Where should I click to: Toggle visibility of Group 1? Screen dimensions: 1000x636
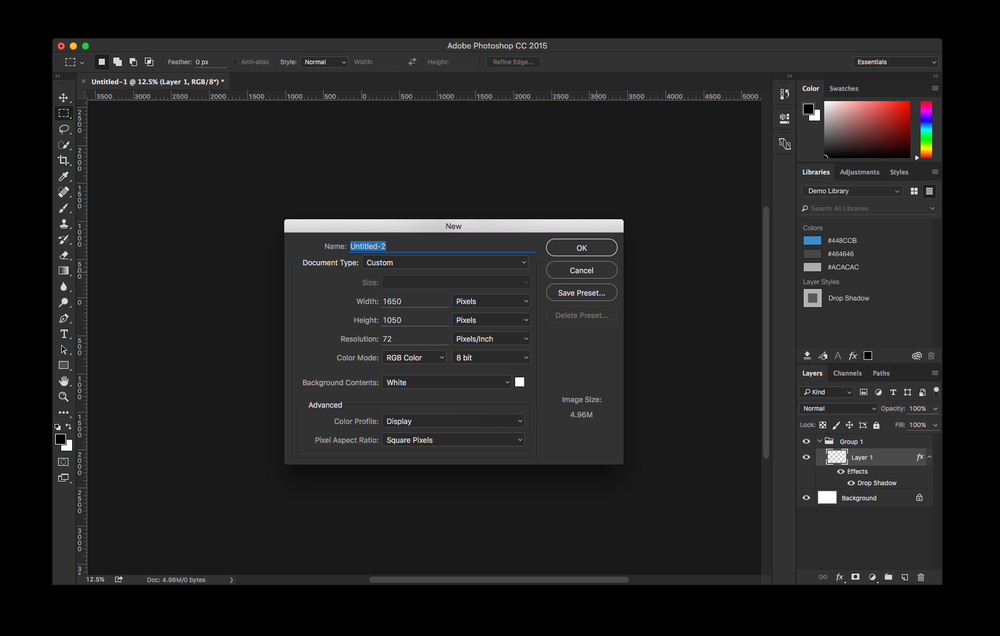806,441
